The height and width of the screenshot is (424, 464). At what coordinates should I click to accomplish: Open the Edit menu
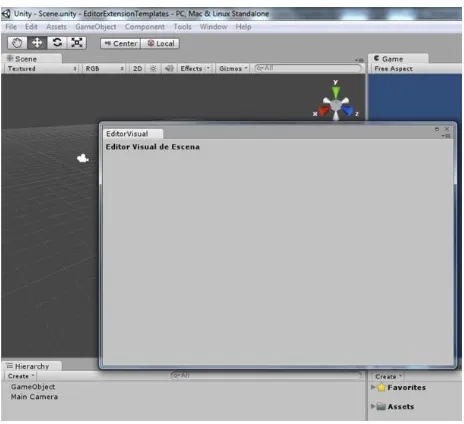click(x=31, y=27)
